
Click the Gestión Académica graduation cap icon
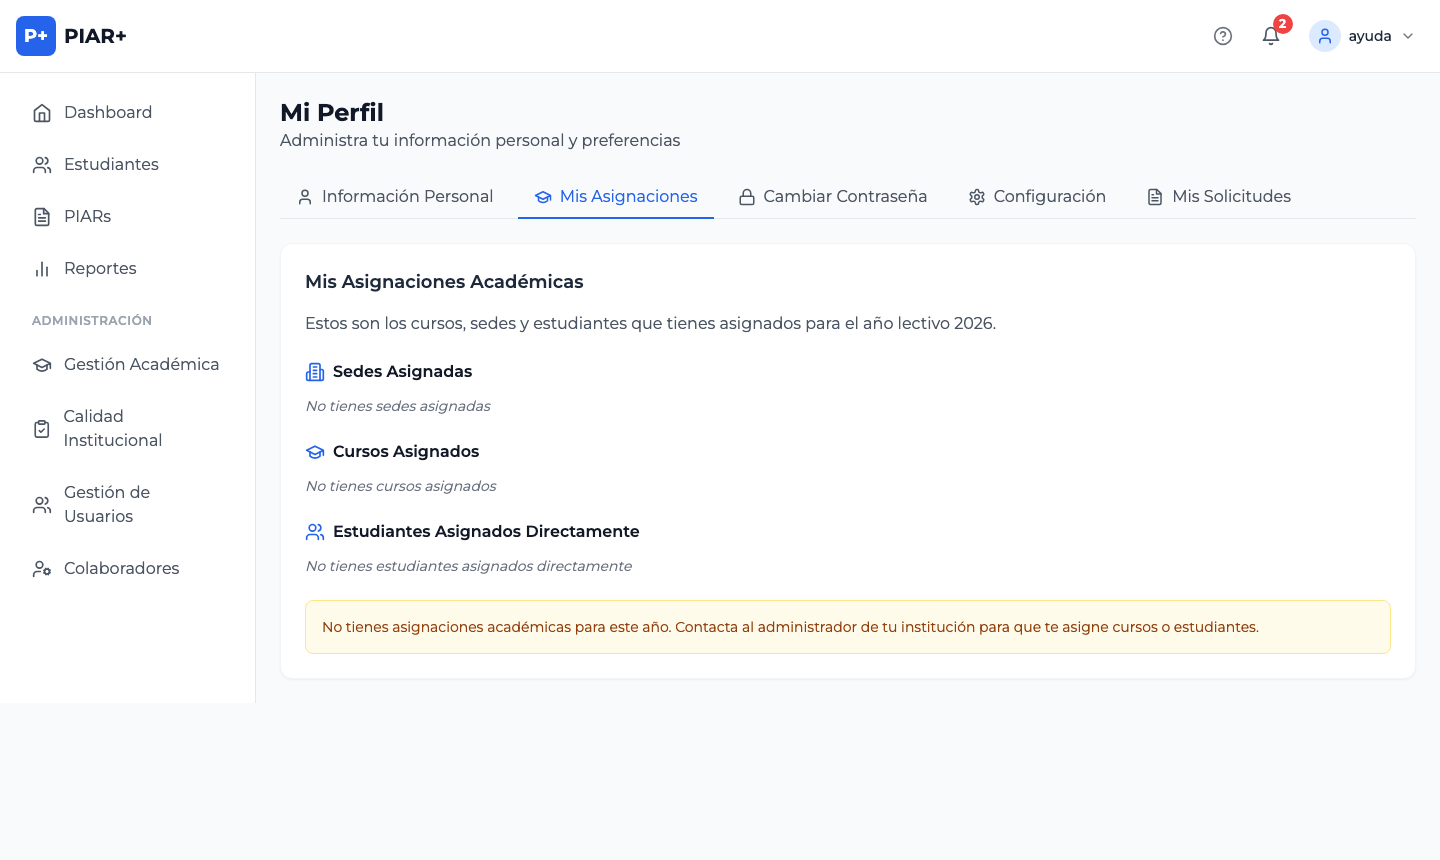[x=42, y=365]
